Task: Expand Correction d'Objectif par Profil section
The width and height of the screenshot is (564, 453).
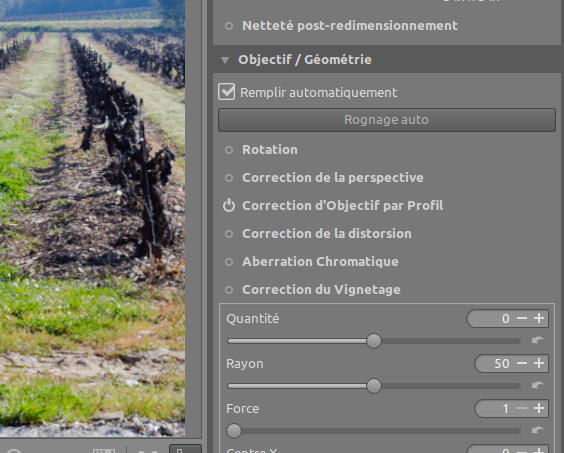Action: point(342,206)
